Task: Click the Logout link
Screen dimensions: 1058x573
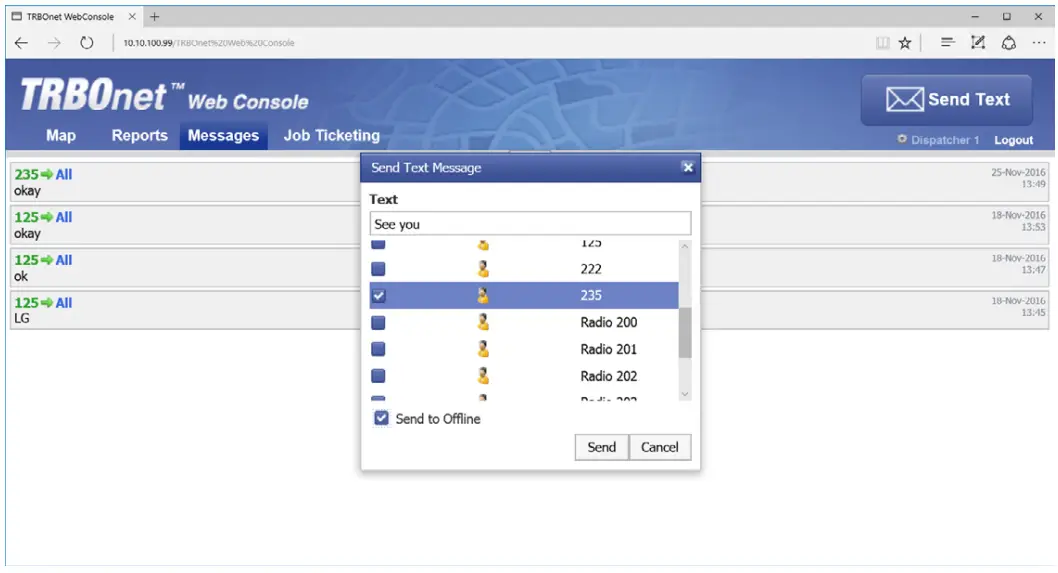Action: (1013, 141)
